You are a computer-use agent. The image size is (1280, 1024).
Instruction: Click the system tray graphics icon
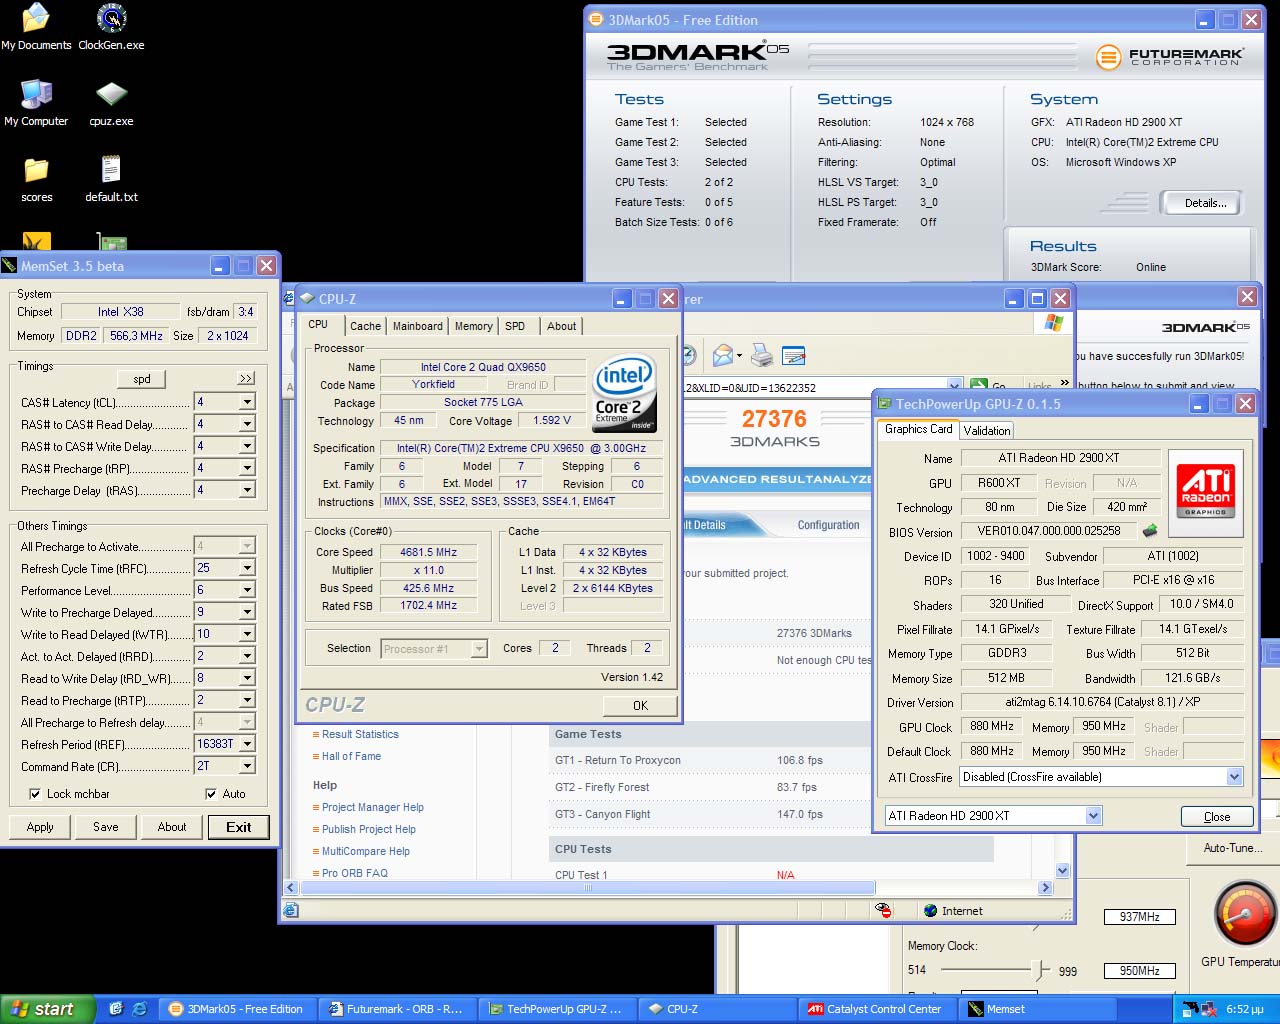tap(1192, 1009)
